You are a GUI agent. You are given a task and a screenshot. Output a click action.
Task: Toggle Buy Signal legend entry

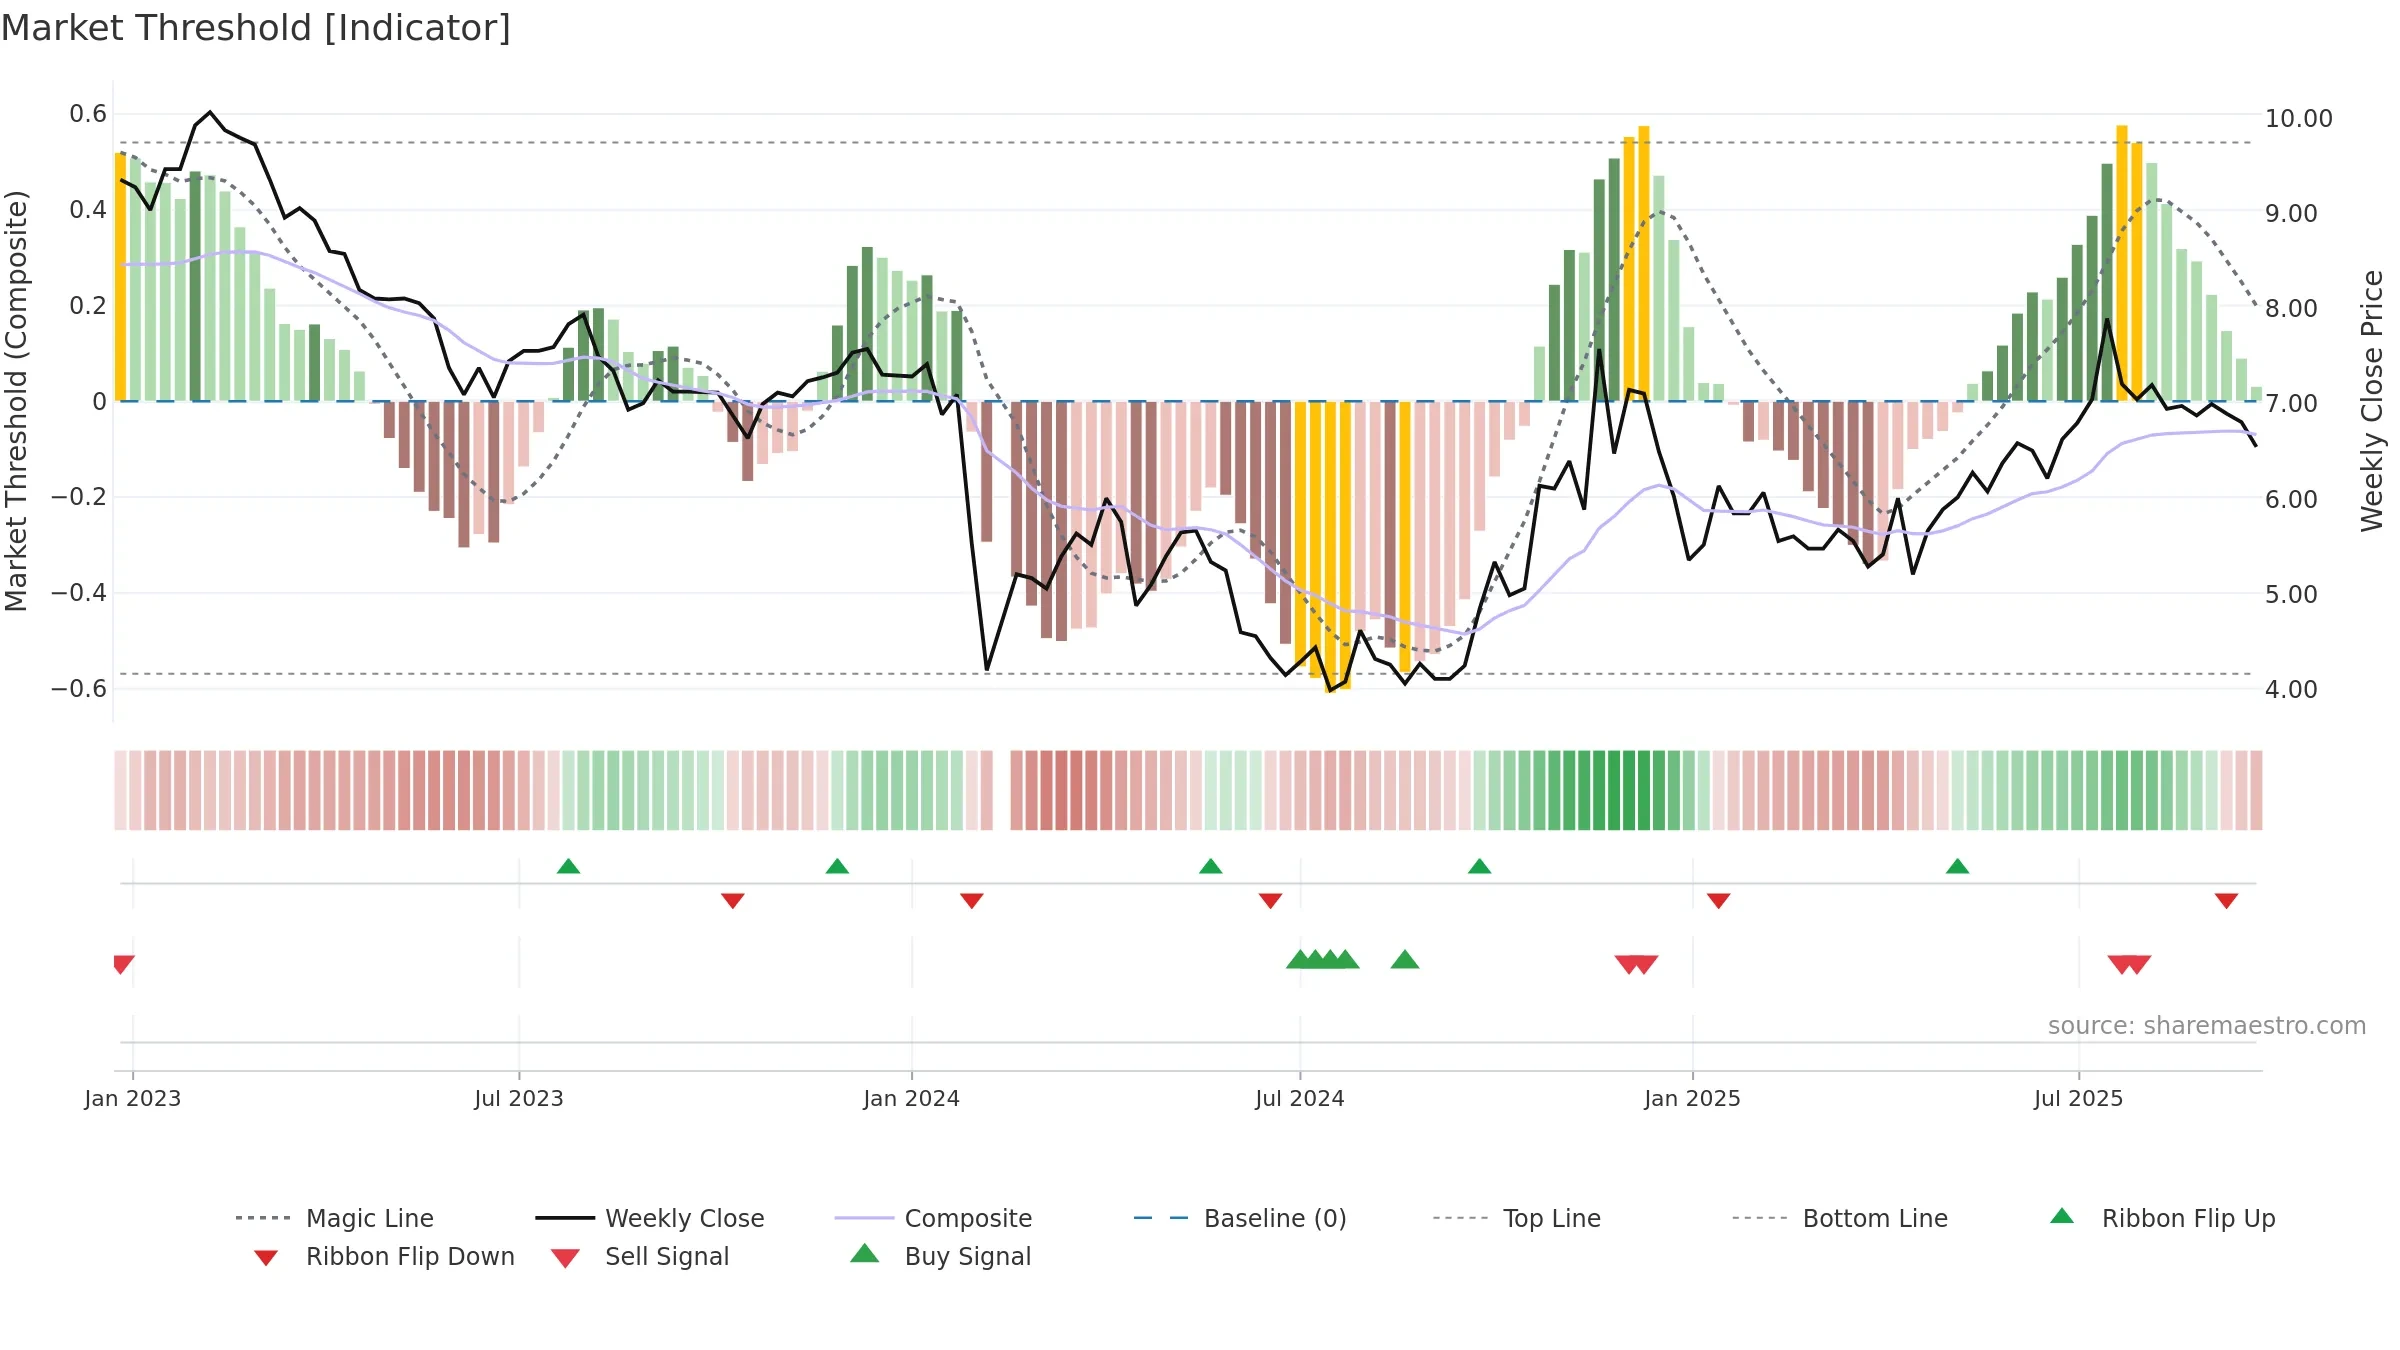click(940, 1256)
